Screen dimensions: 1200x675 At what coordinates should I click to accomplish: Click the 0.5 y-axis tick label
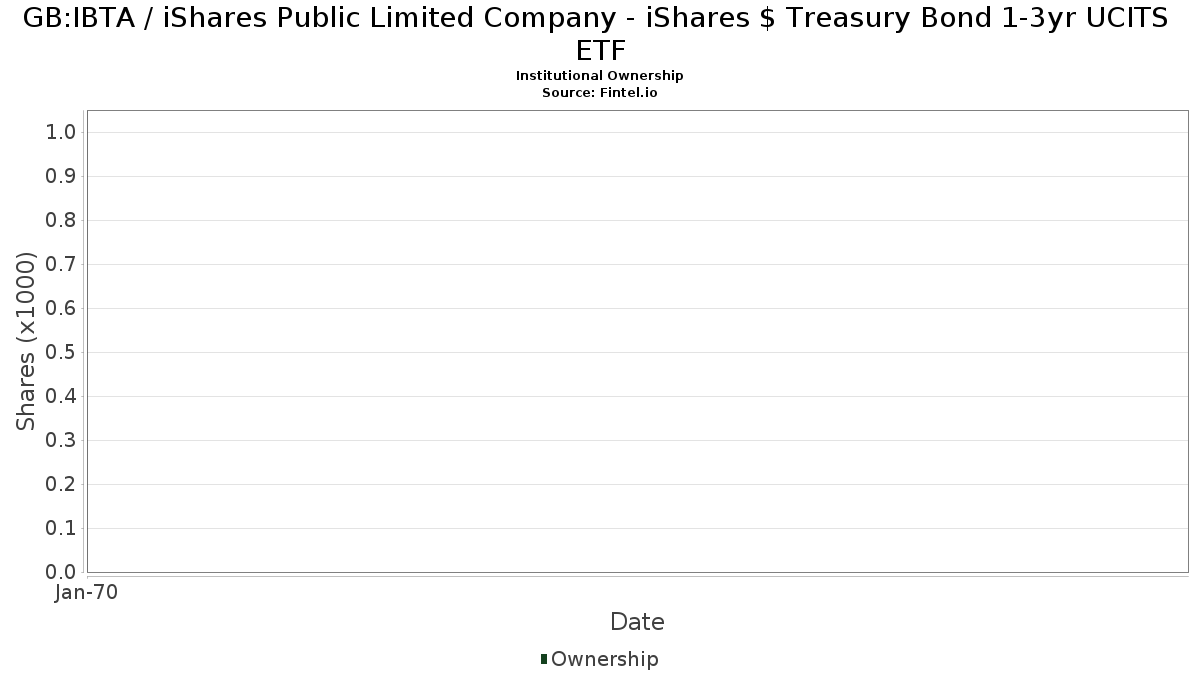pos(62,353)
